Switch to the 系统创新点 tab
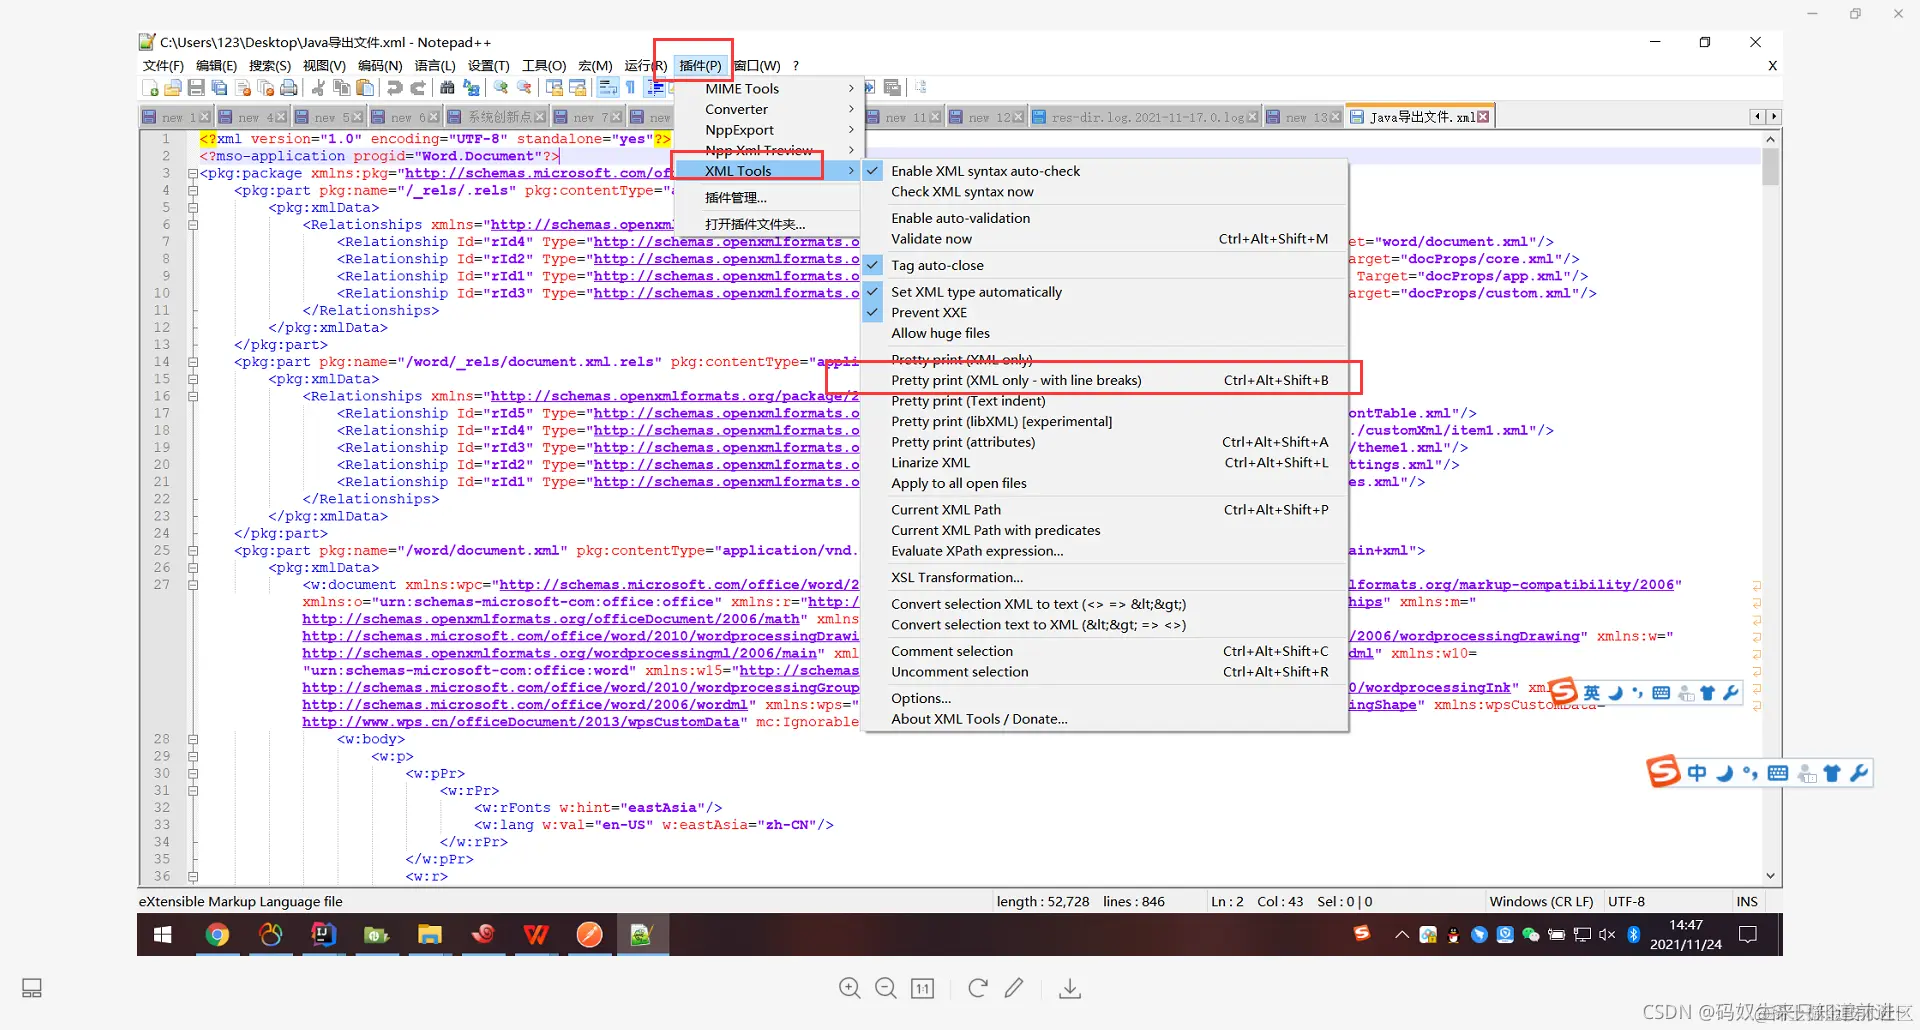The image size is (1920, 1030). coord(498,117)
